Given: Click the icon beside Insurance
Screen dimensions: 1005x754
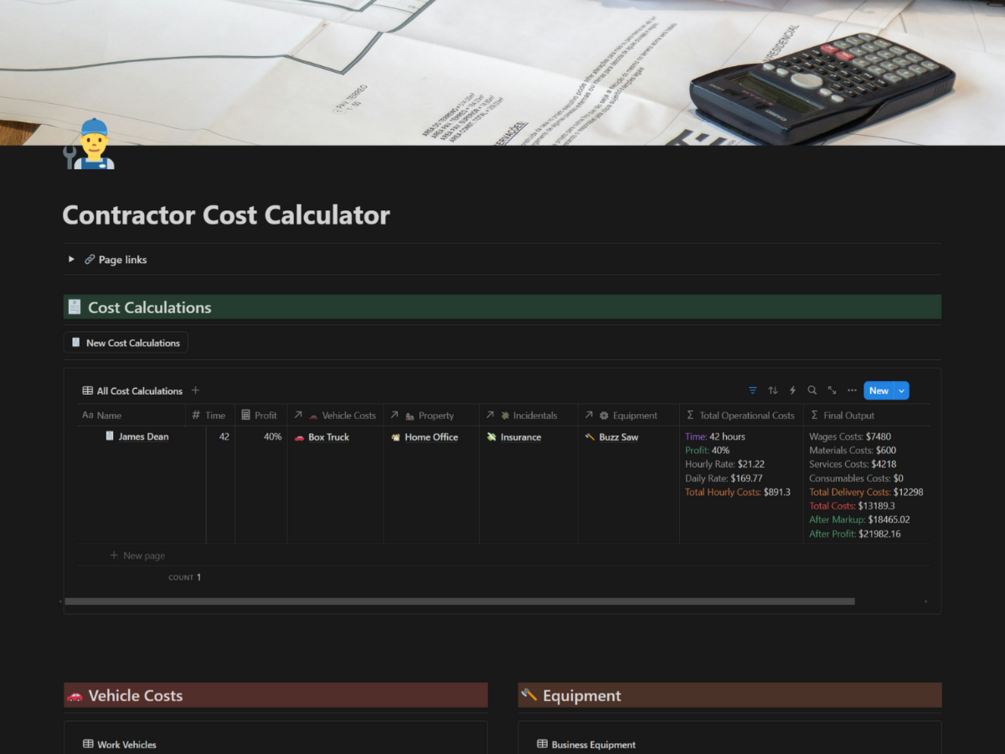Looking at the screenshot, I should 491,437.
